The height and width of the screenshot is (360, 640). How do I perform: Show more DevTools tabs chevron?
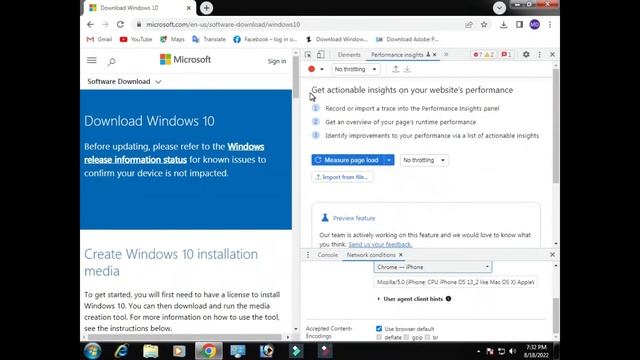click(x=446, y=54)
